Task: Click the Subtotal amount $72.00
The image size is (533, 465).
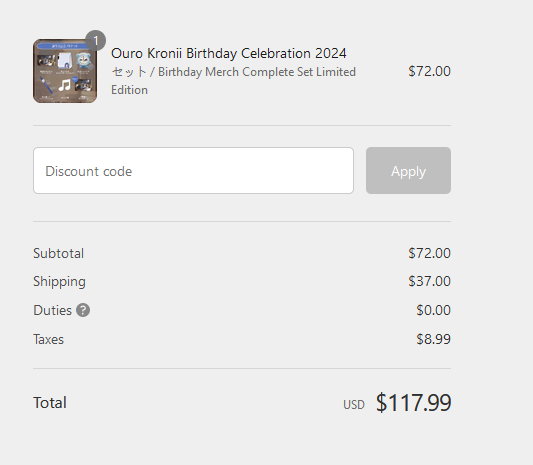Action: (429, 253)
